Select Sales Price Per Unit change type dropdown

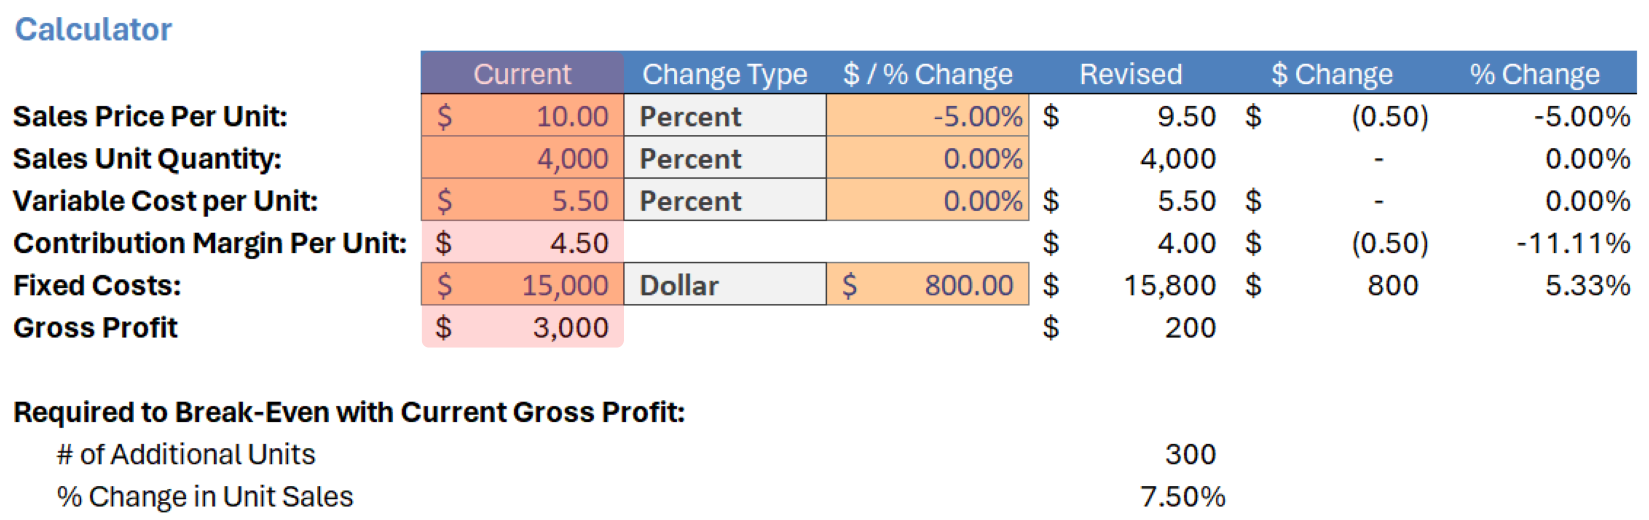(725, 116)
